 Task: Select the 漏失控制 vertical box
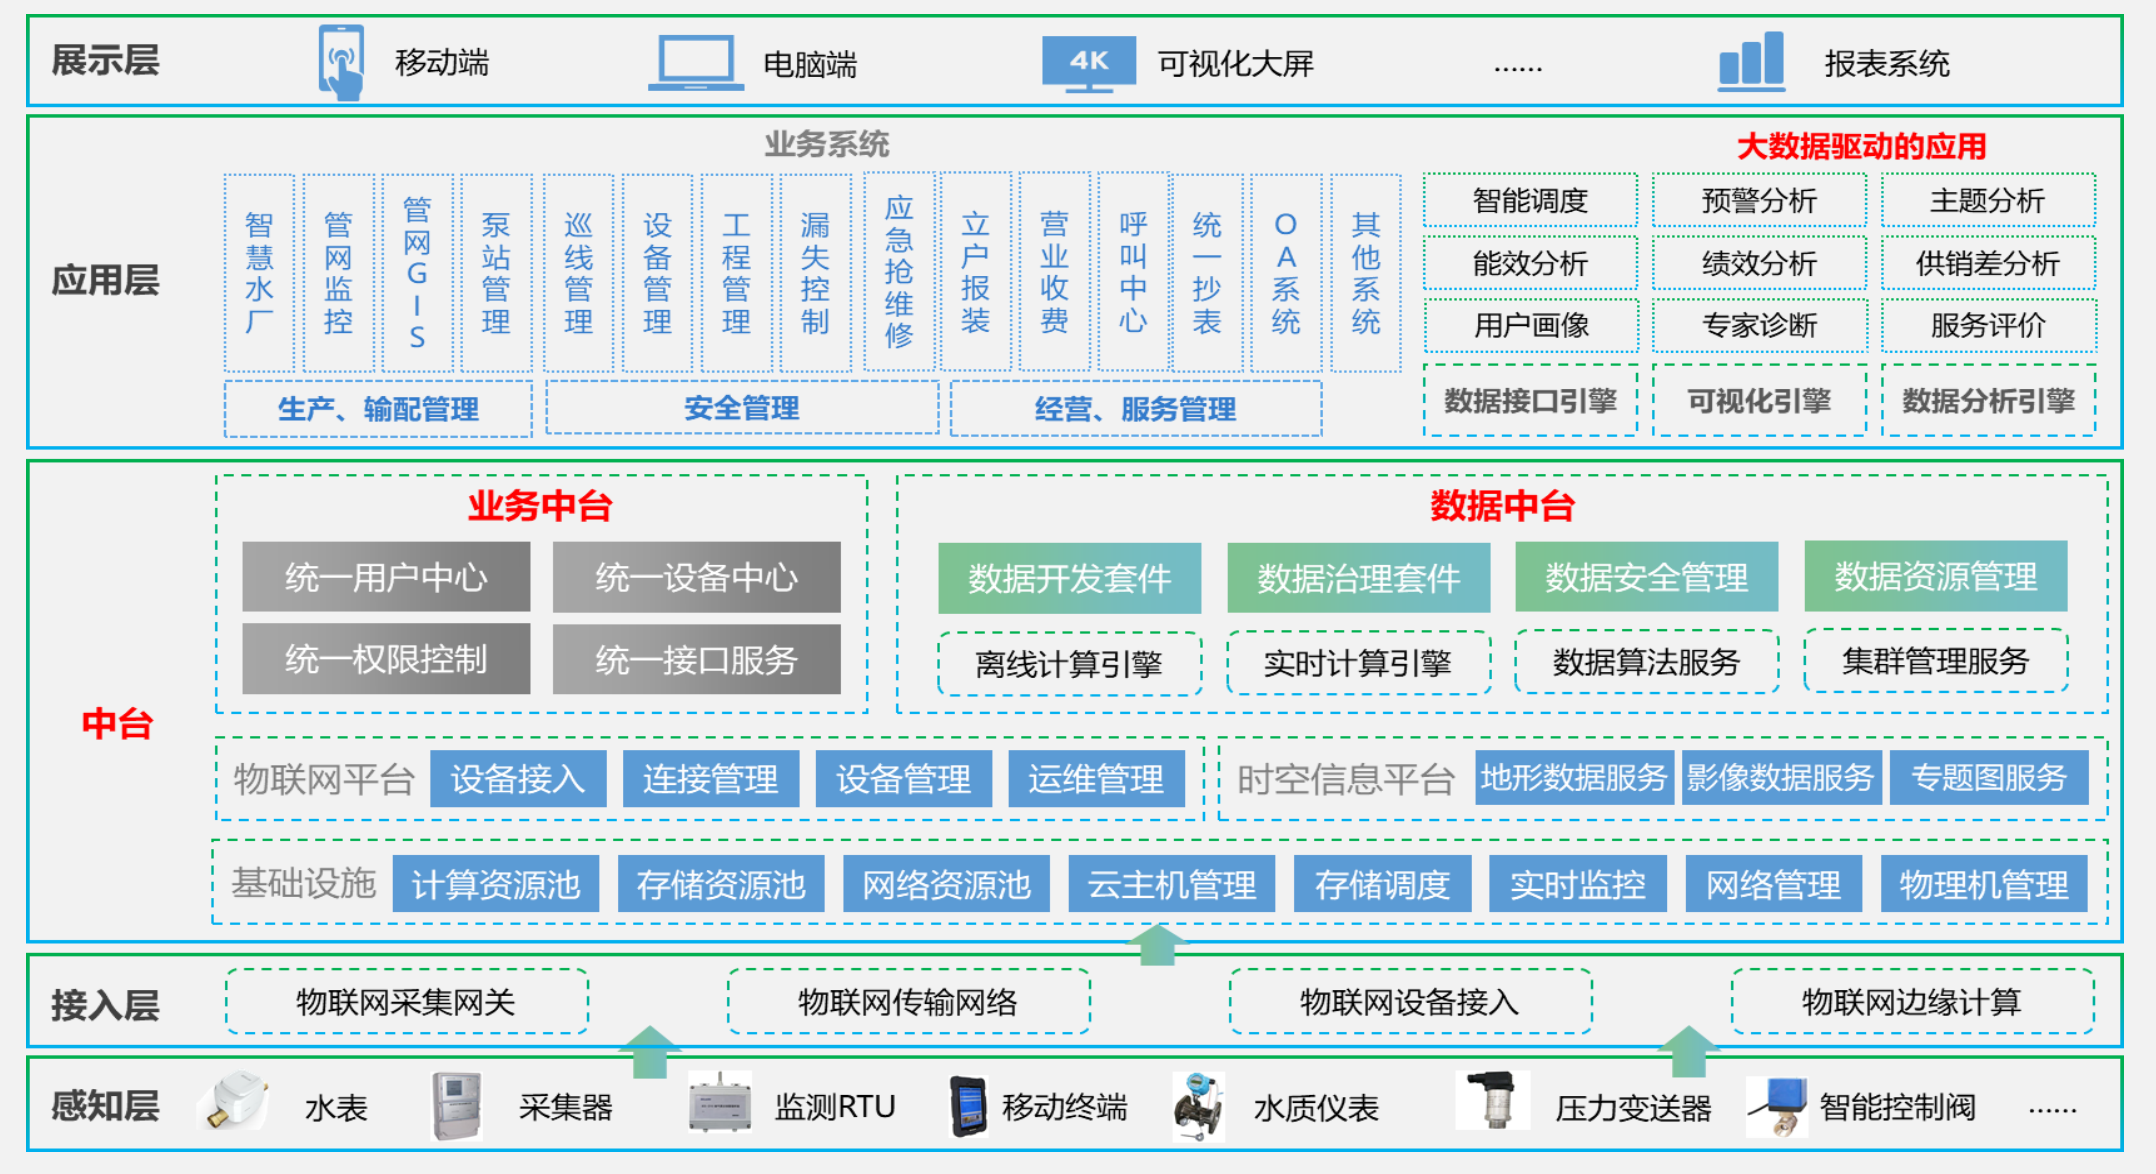[x=815, y=273]
